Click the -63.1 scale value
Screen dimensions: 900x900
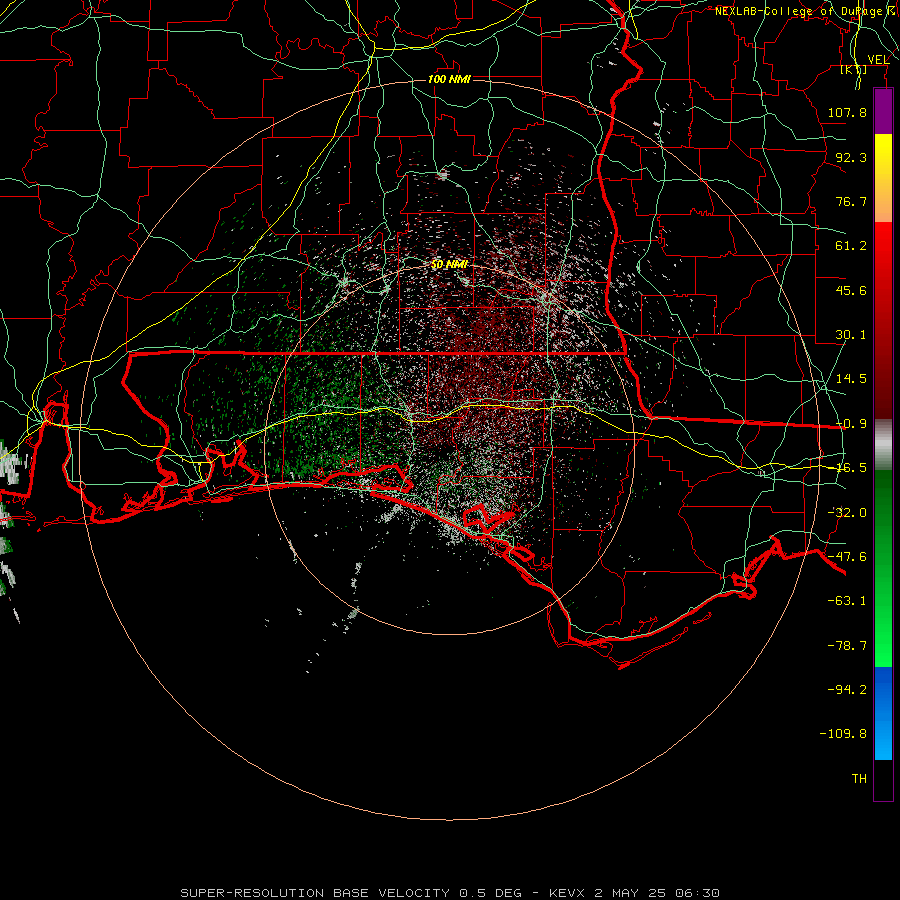pos(847,601)
